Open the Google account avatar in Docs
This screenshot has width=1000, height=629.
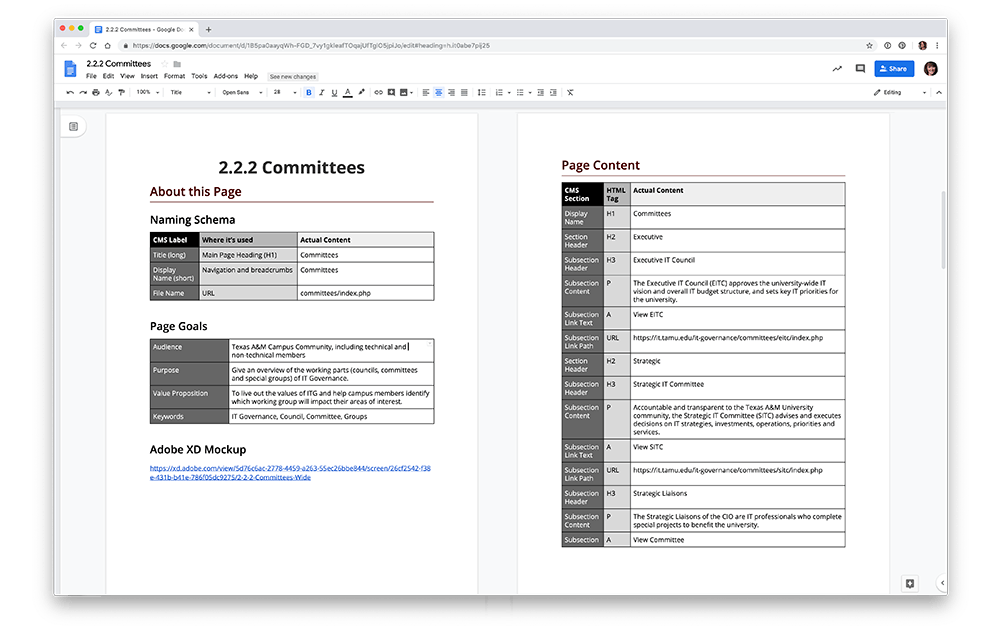pyautogui.click(x=930, y=68)
